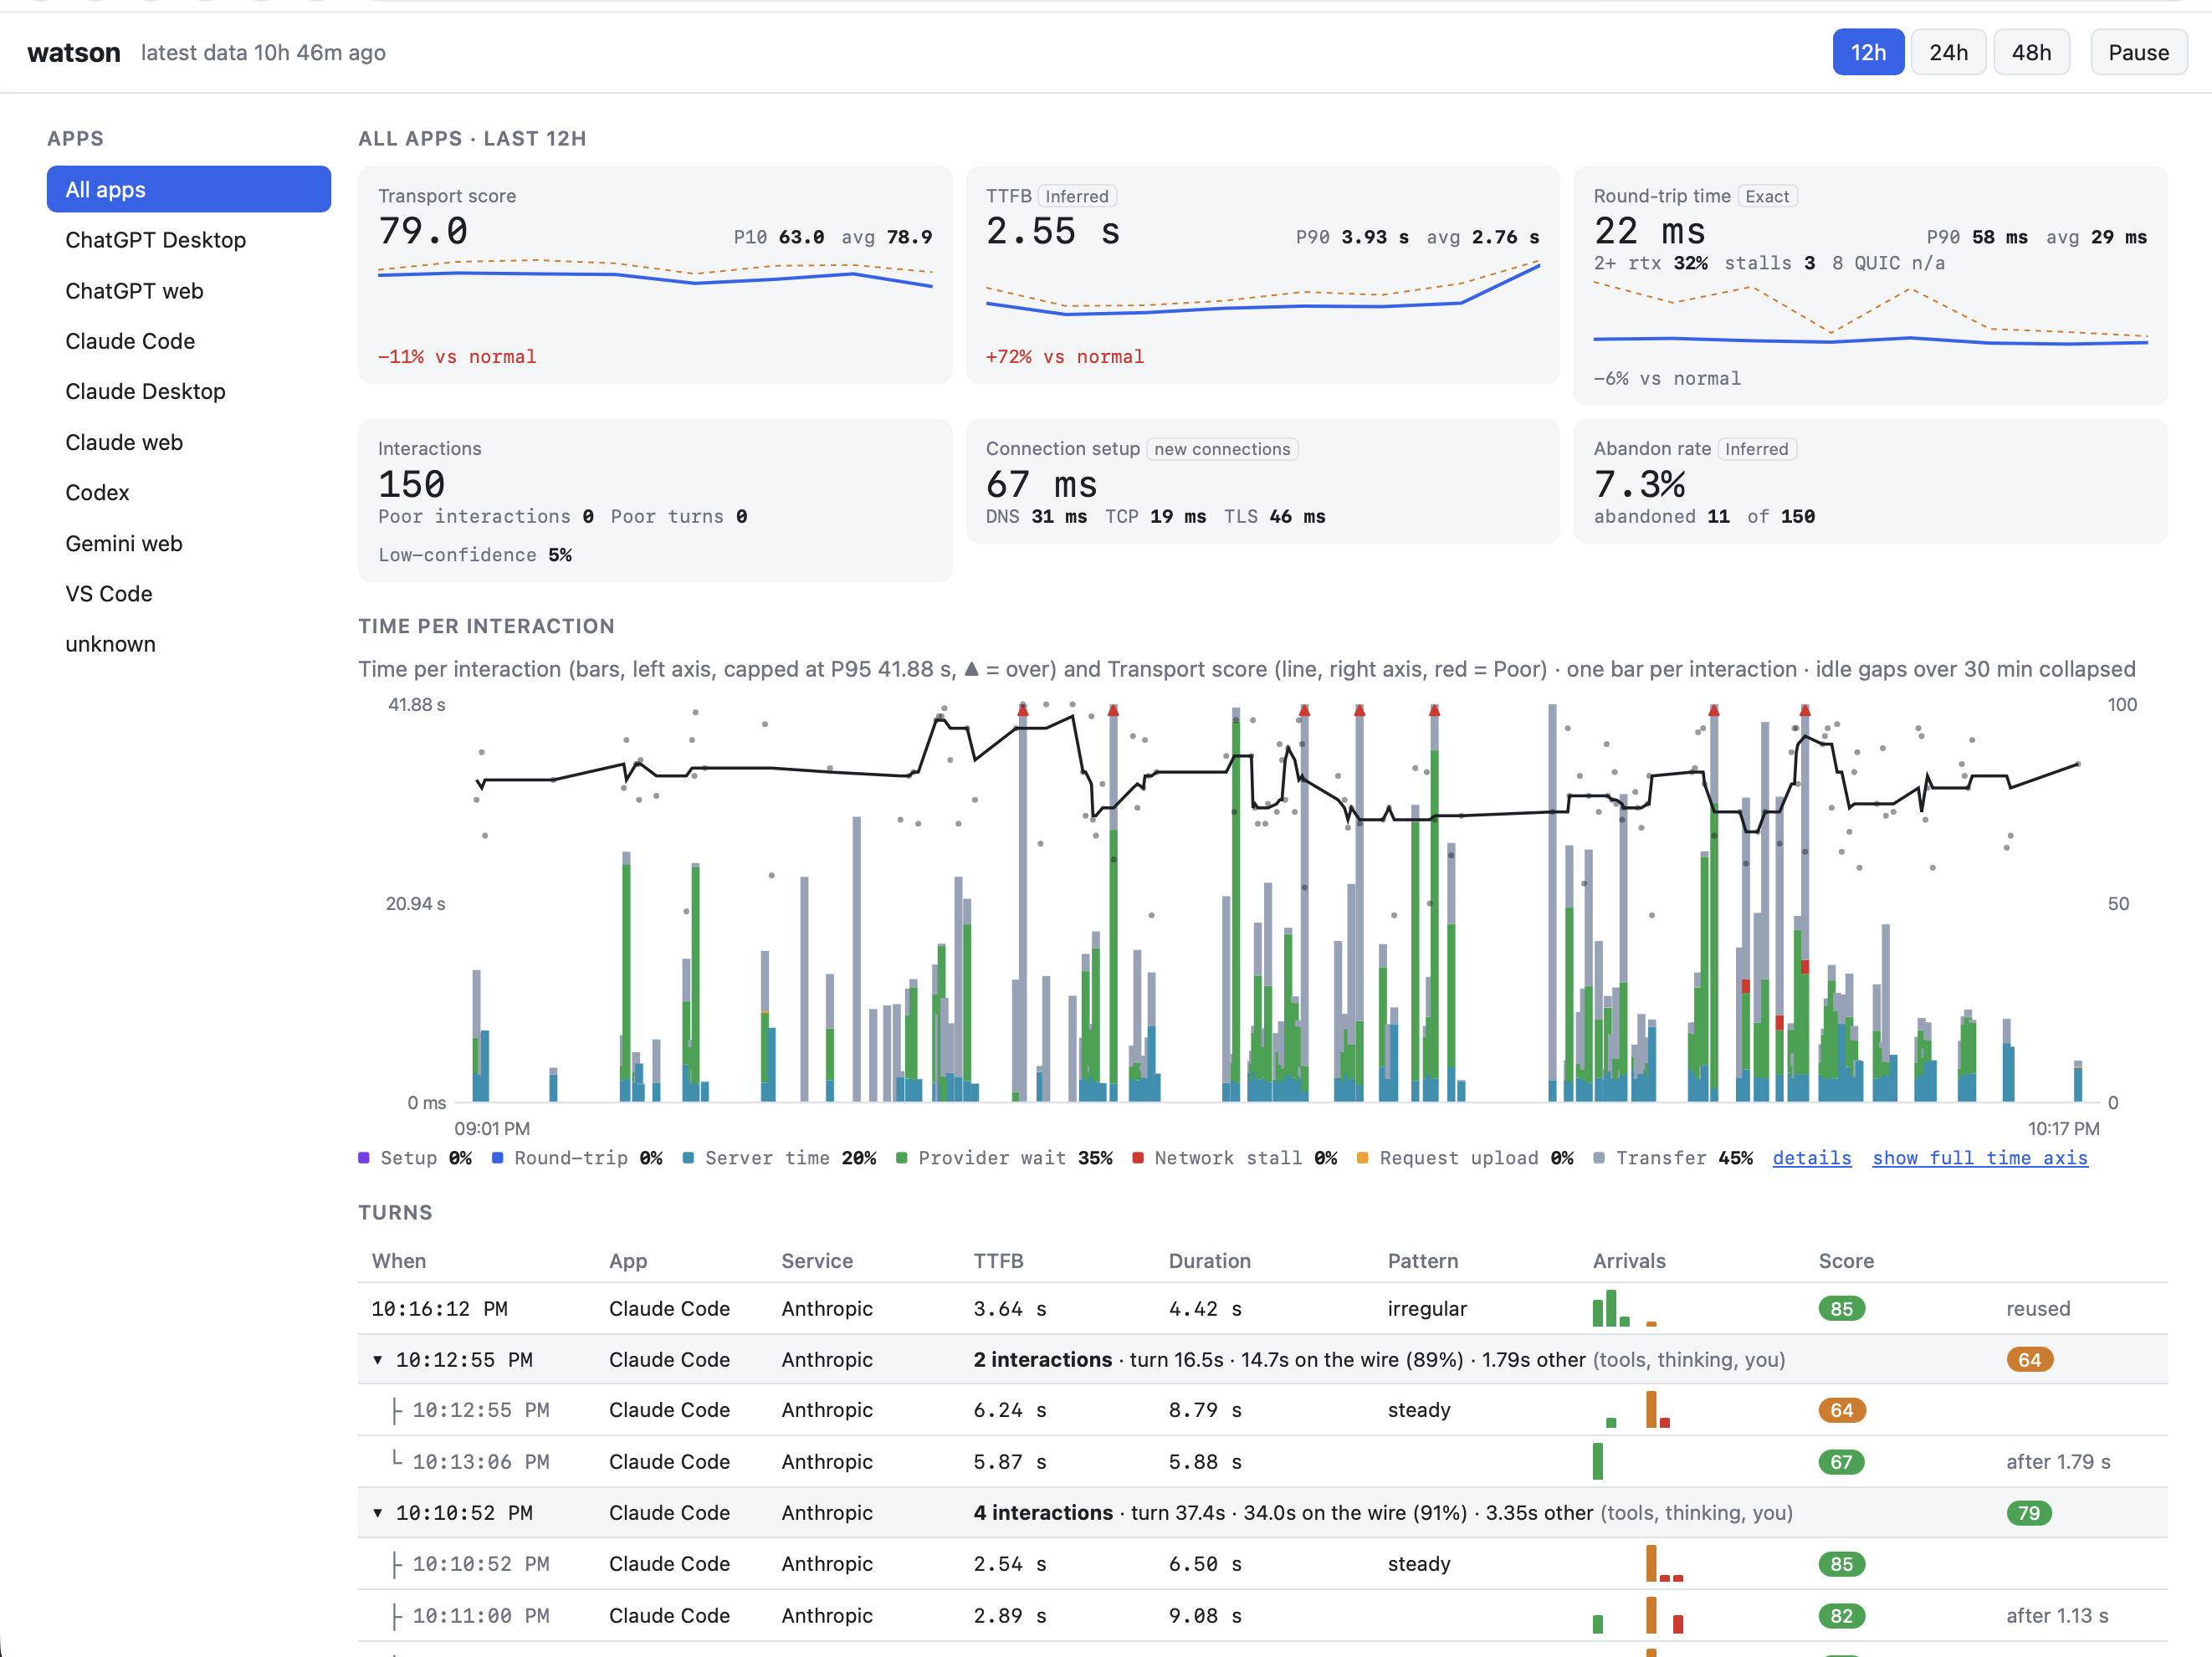Click the blue Round-trip legend swatch
Image resolution: width=2212 pixels, height=1657 pixels.
click(497, 1157)
